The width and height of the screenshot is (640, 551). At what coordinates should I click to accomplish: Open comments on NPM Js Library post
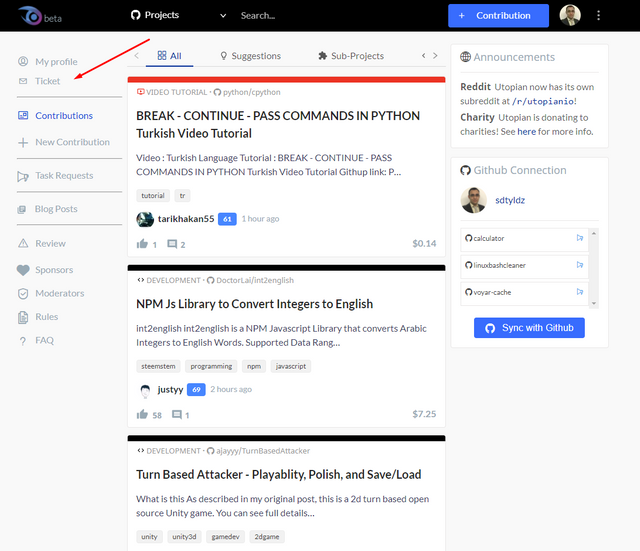(177, 415)
